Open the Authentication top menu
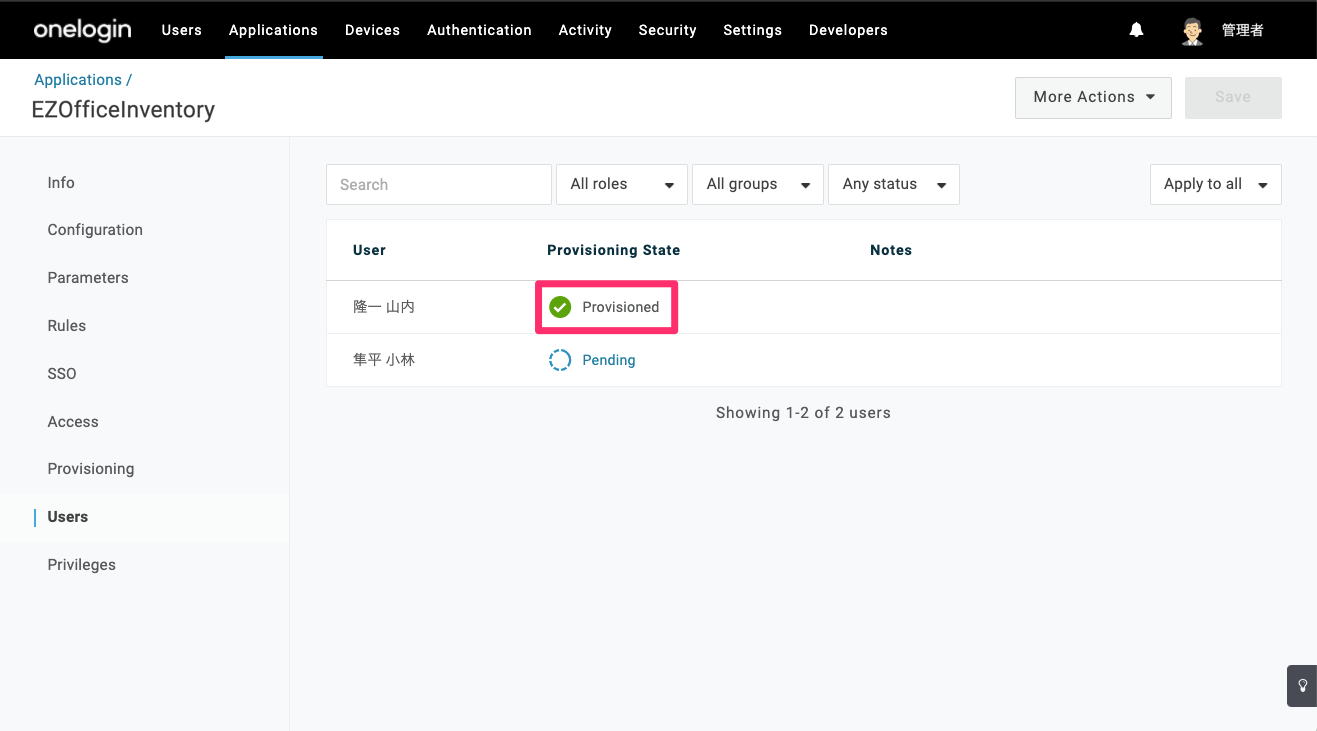Screen dimensions: 1317x731 coord(479,30)
